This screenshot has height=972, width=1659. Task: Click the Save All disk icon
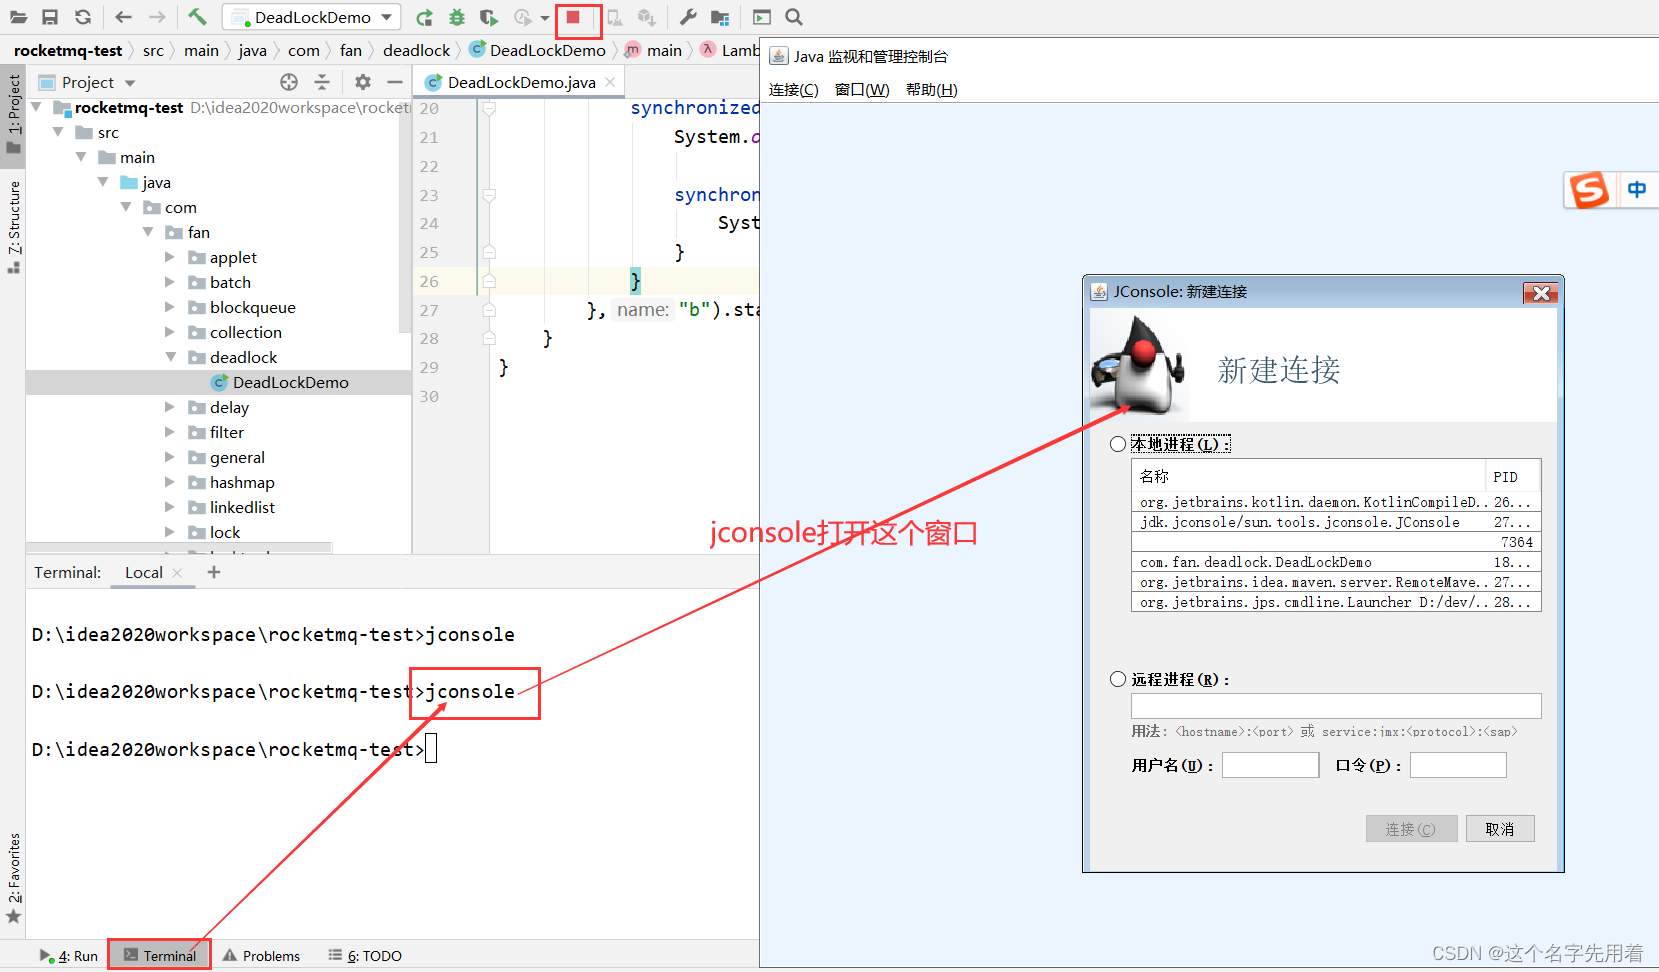point(50,17)
